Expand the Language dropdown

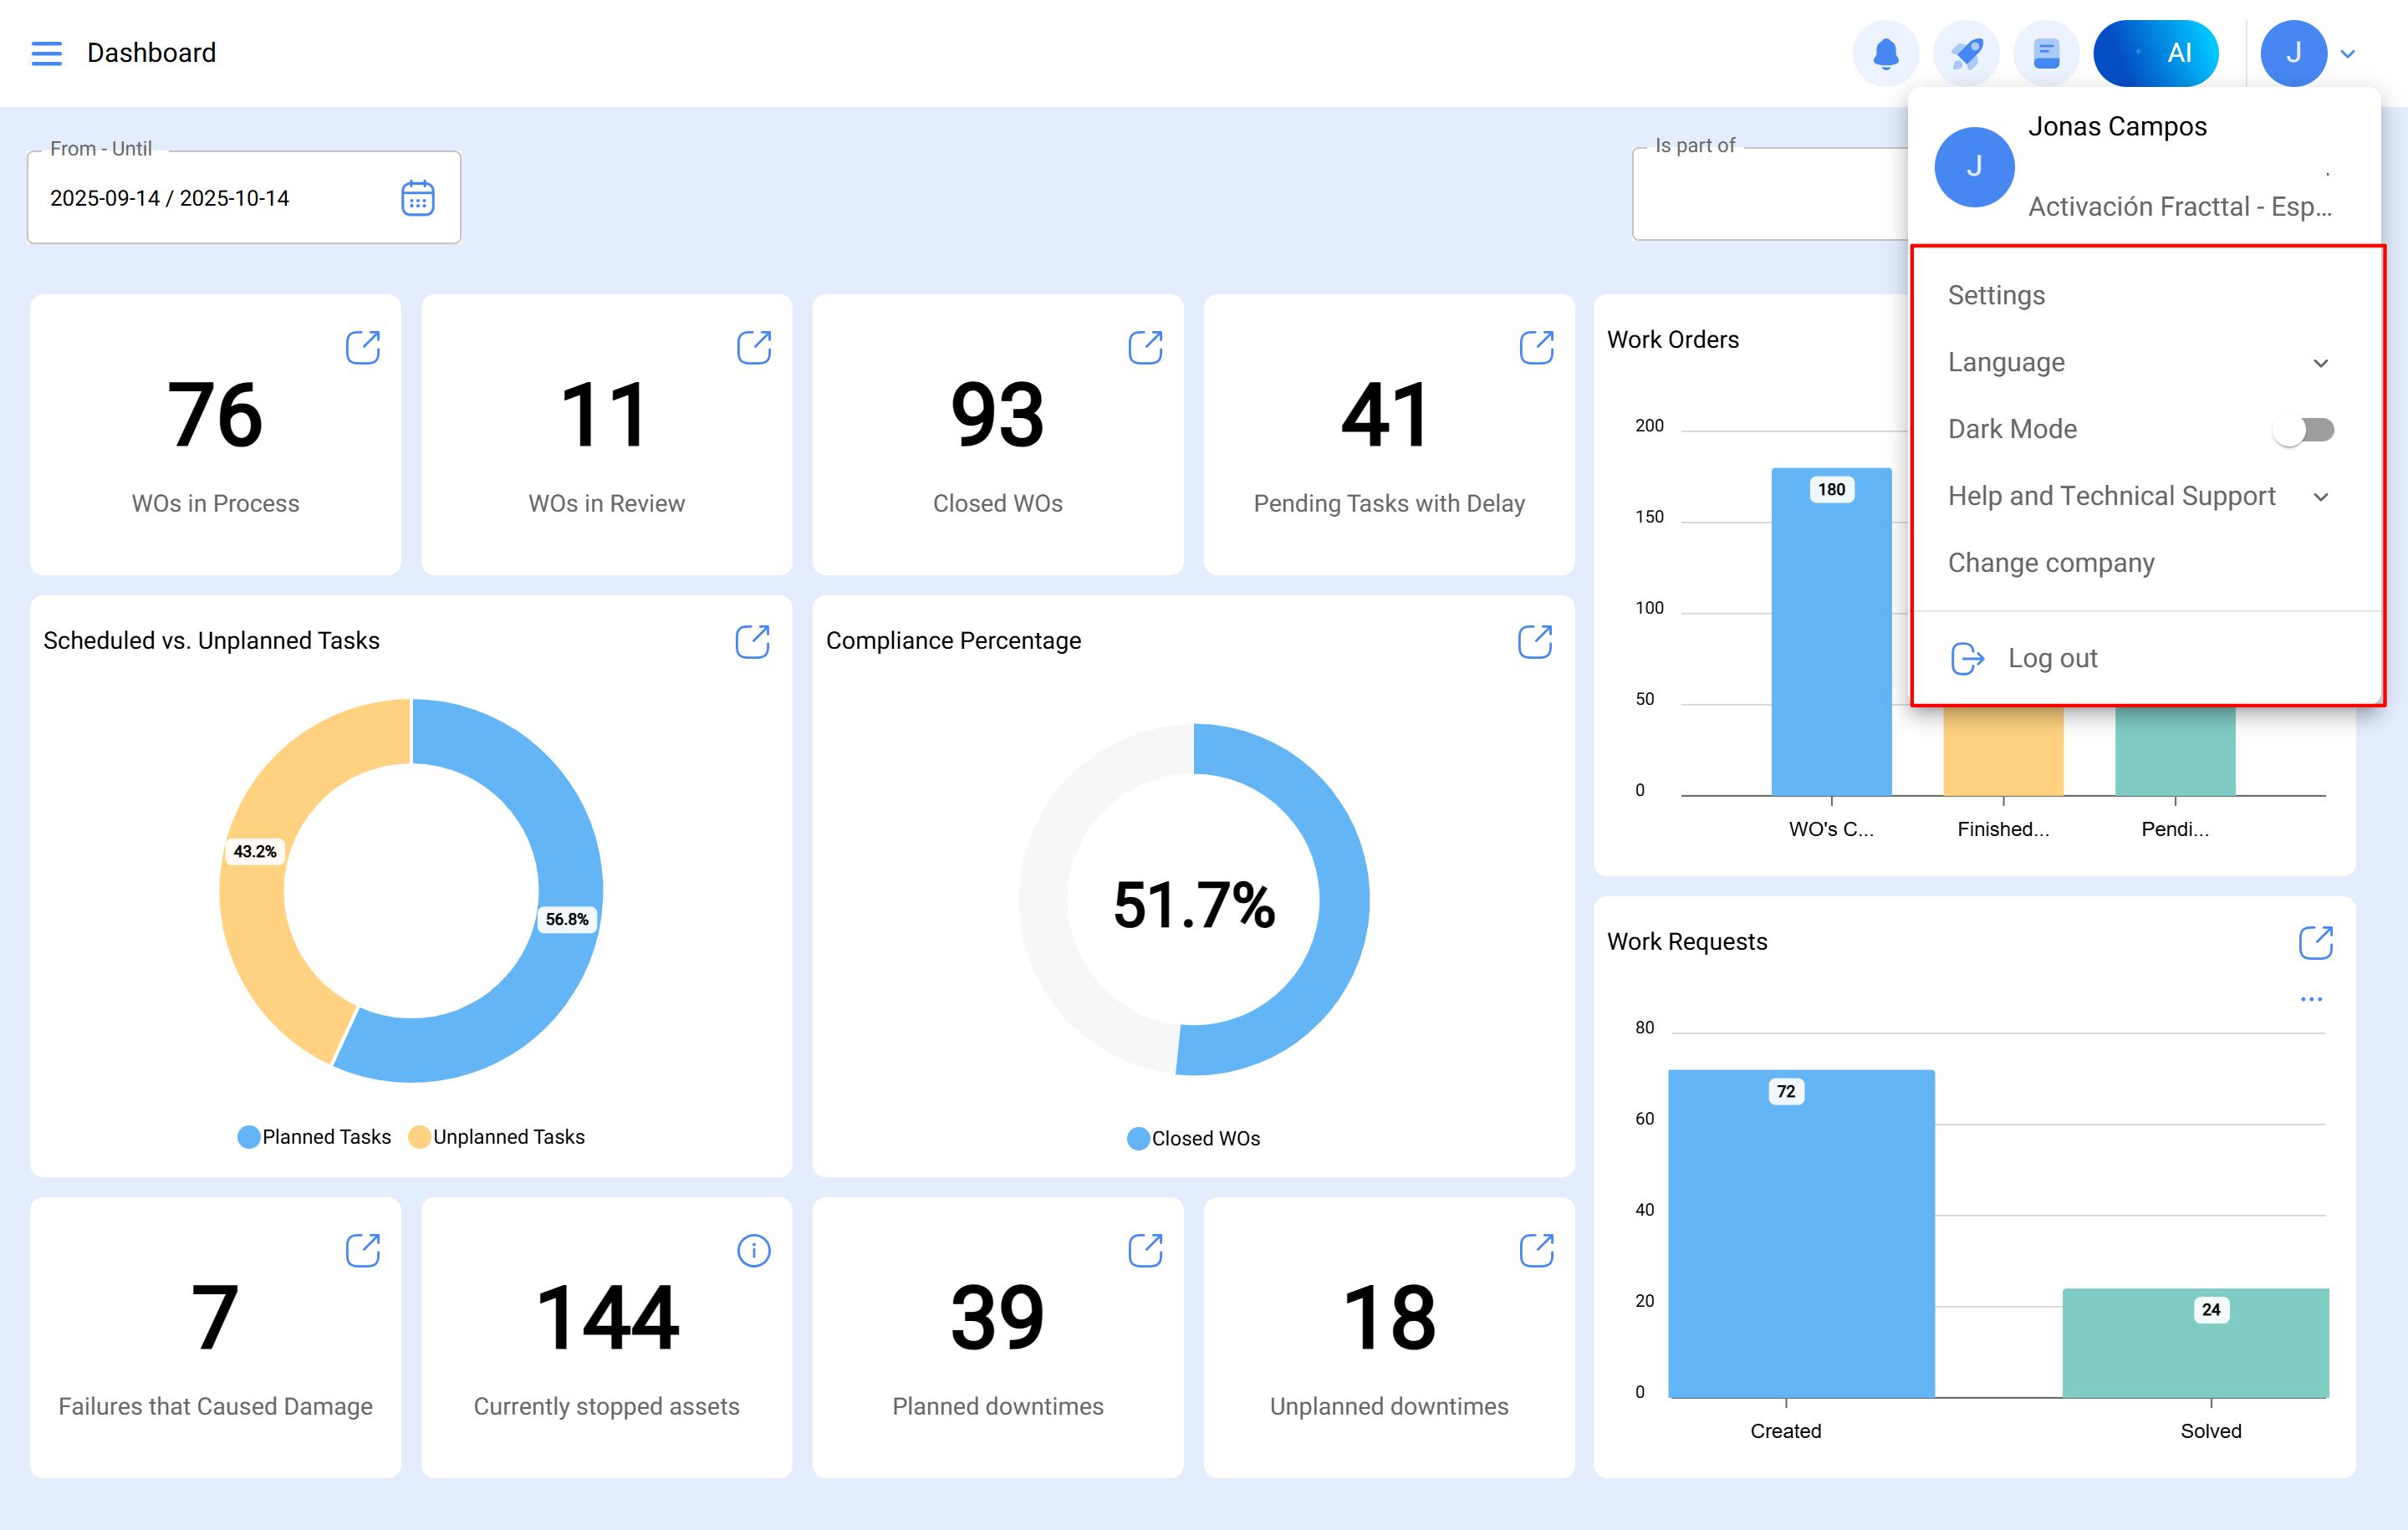click(x=2321, y=362)
